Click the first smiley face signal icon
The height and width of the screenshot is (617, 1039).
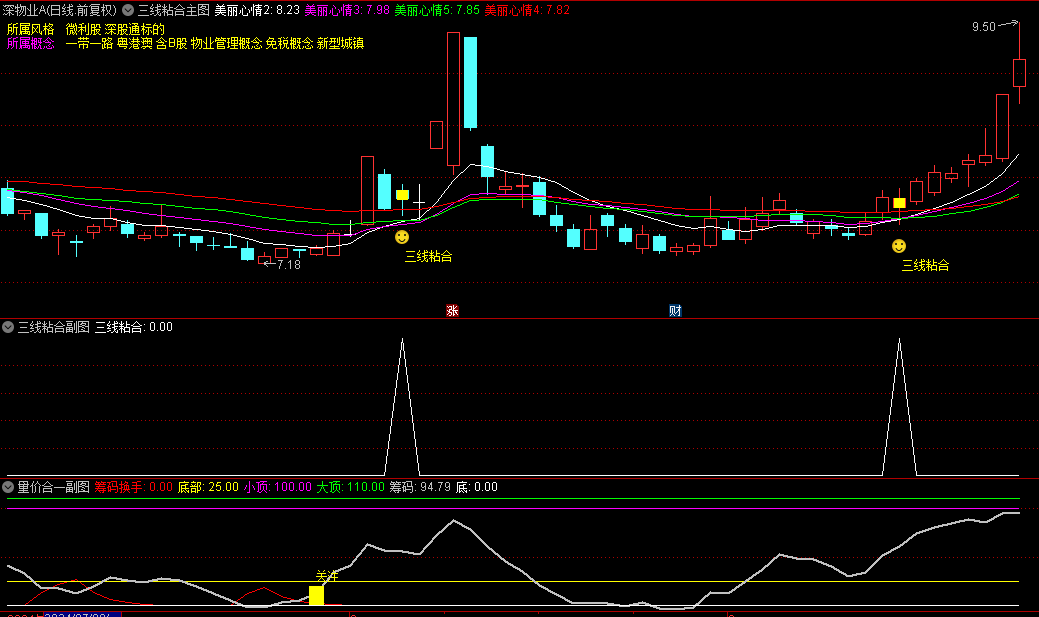click(x=402, y=237)
